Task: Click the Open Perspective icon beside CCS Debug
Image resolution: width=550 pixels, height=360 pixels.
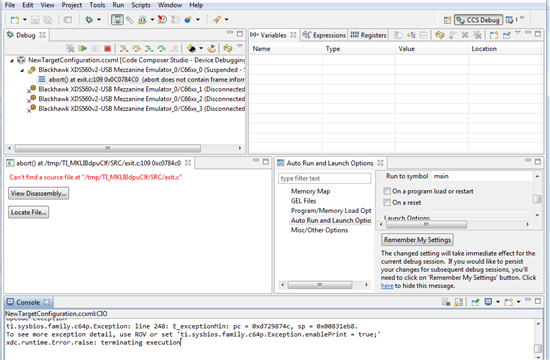Action: [448, 20]
